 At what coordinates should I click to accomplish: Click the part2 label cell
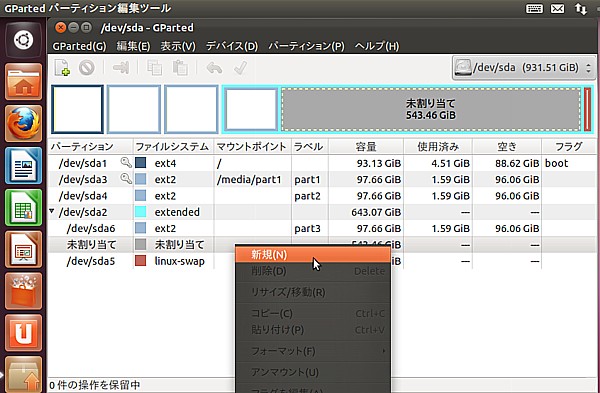[x=307, y=196]
